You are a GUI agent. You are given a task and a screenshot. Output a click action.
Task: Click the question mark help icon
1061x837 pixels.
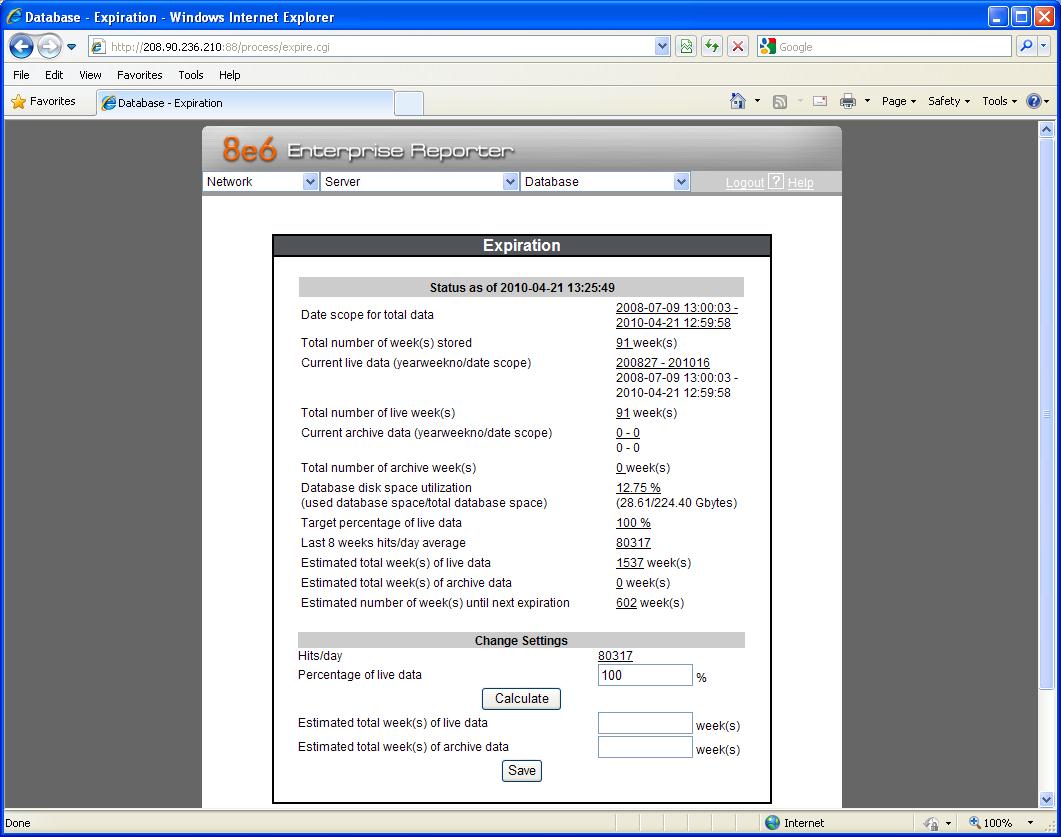pyautogui.click(x=776, y=182)
